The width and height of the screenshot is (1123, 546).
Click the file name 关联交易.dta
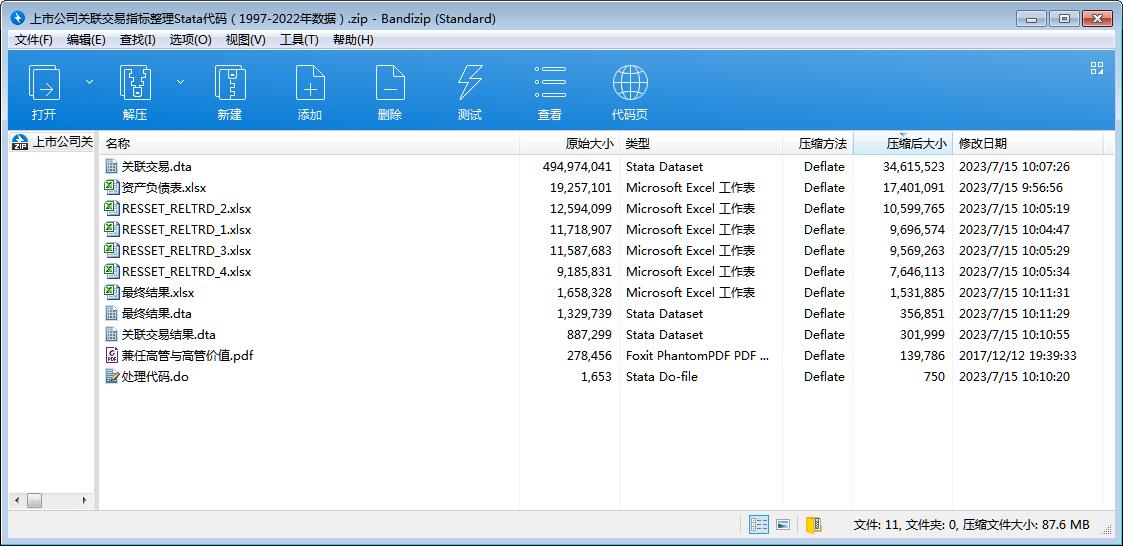pos(157,166)
